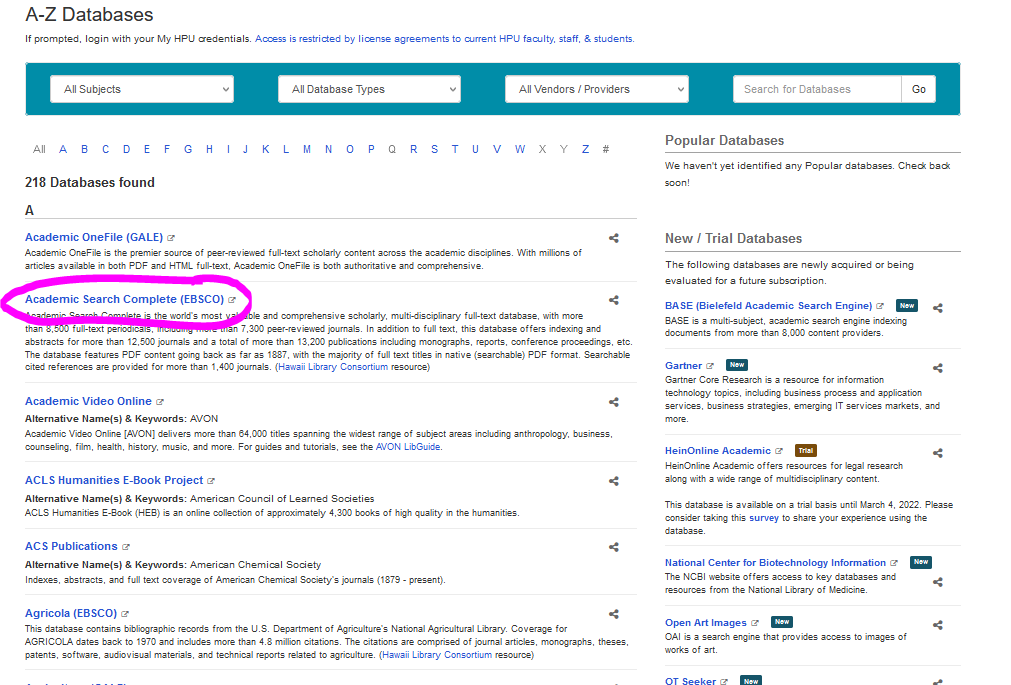This screenshot has height=685, width=1011.
Task: Share the National Center for Biotechnology Information entry
Action: pyautogui.click(x=938, y=582)
